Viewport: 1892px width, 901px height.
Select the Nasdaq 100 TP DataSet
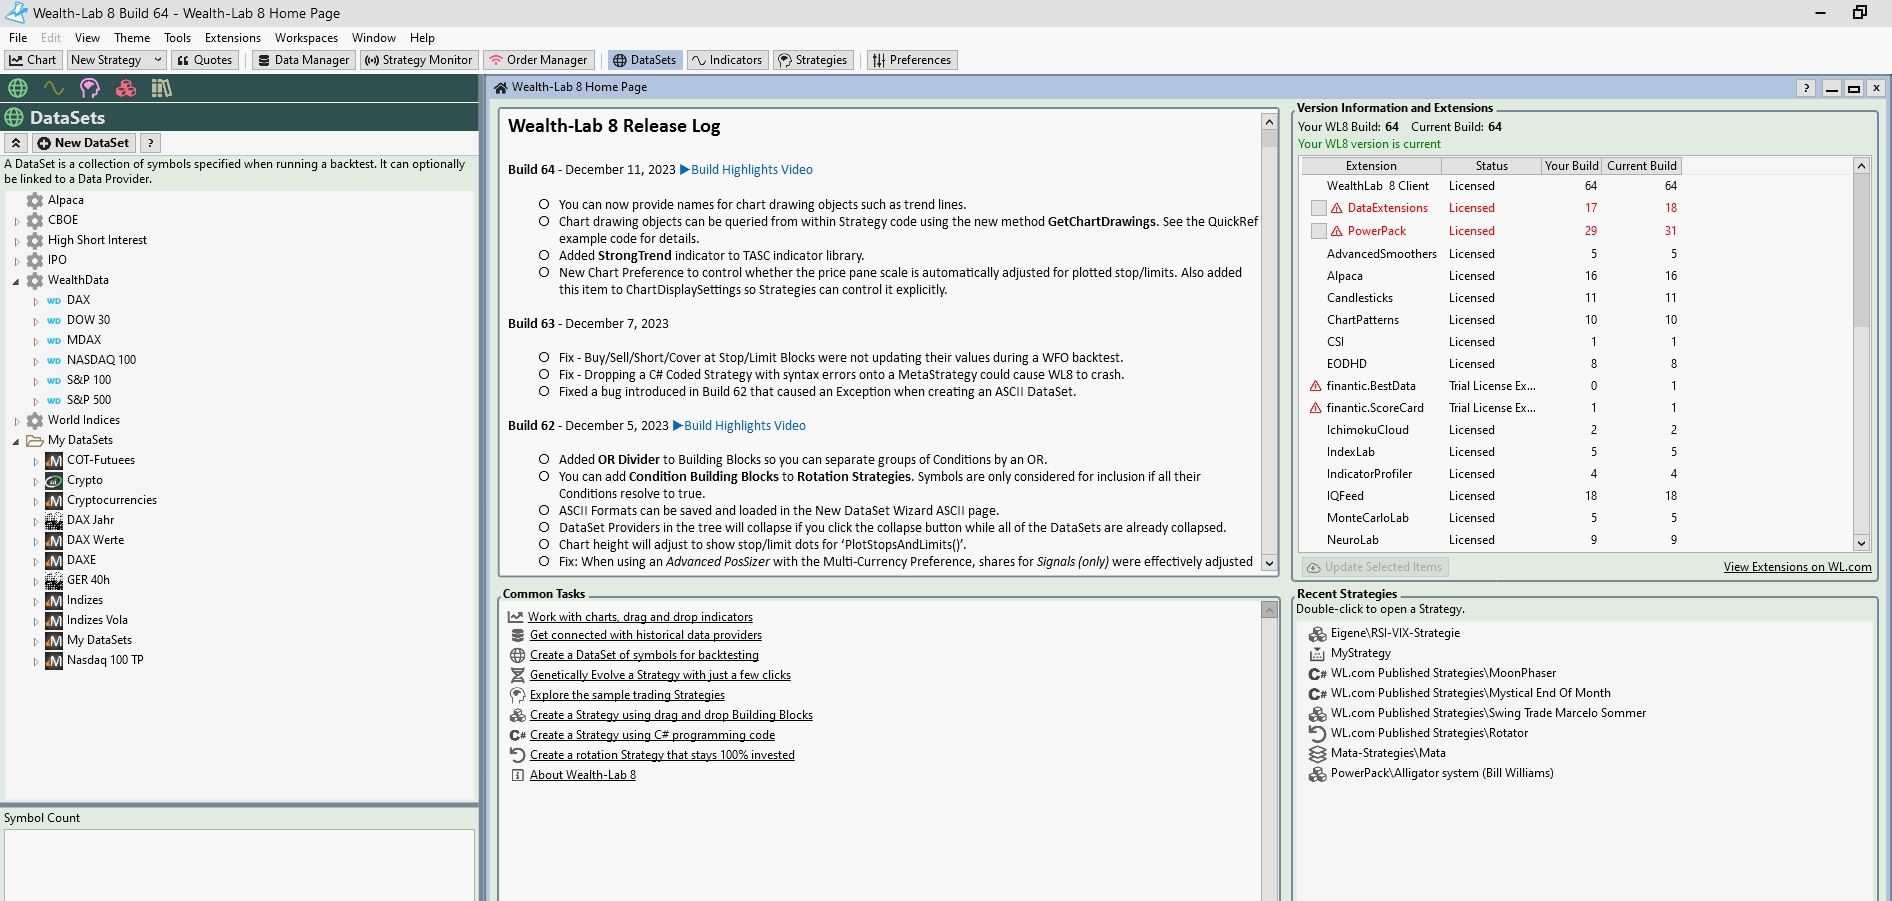point(105,660)
